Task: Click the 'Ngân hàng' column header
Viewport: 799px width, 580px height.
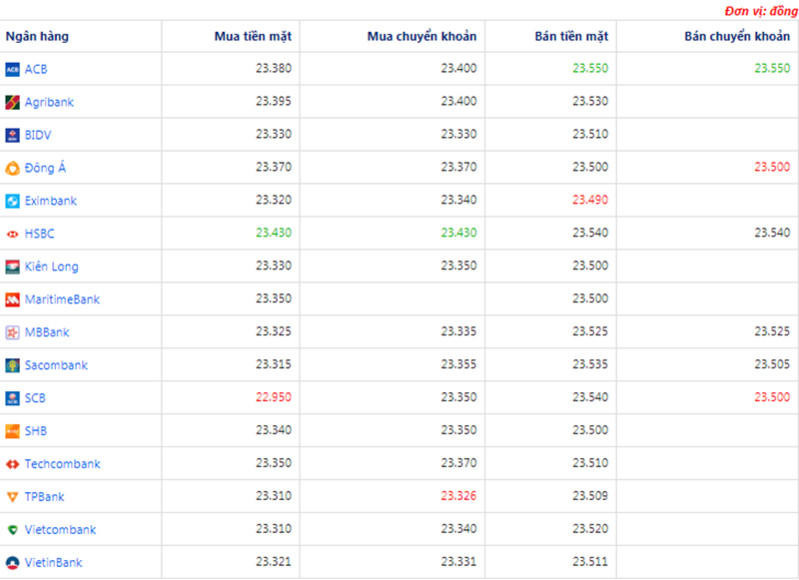Action: [37, 37]
